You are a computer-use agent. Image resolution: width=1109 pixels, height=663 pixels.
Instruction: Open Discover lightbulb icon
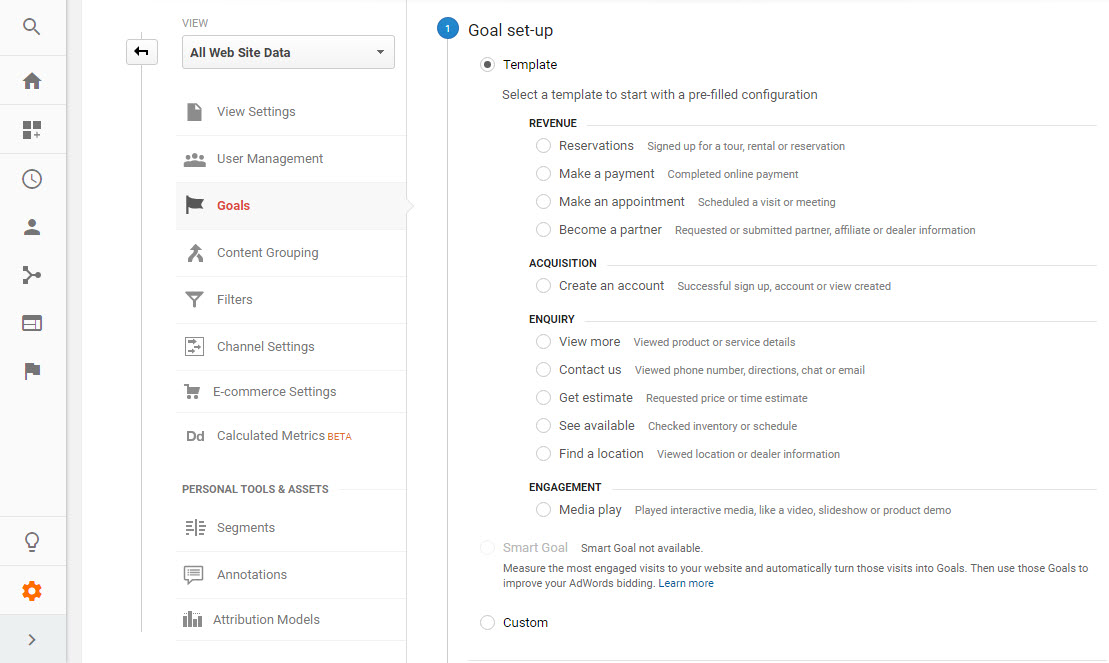[32, 541]
